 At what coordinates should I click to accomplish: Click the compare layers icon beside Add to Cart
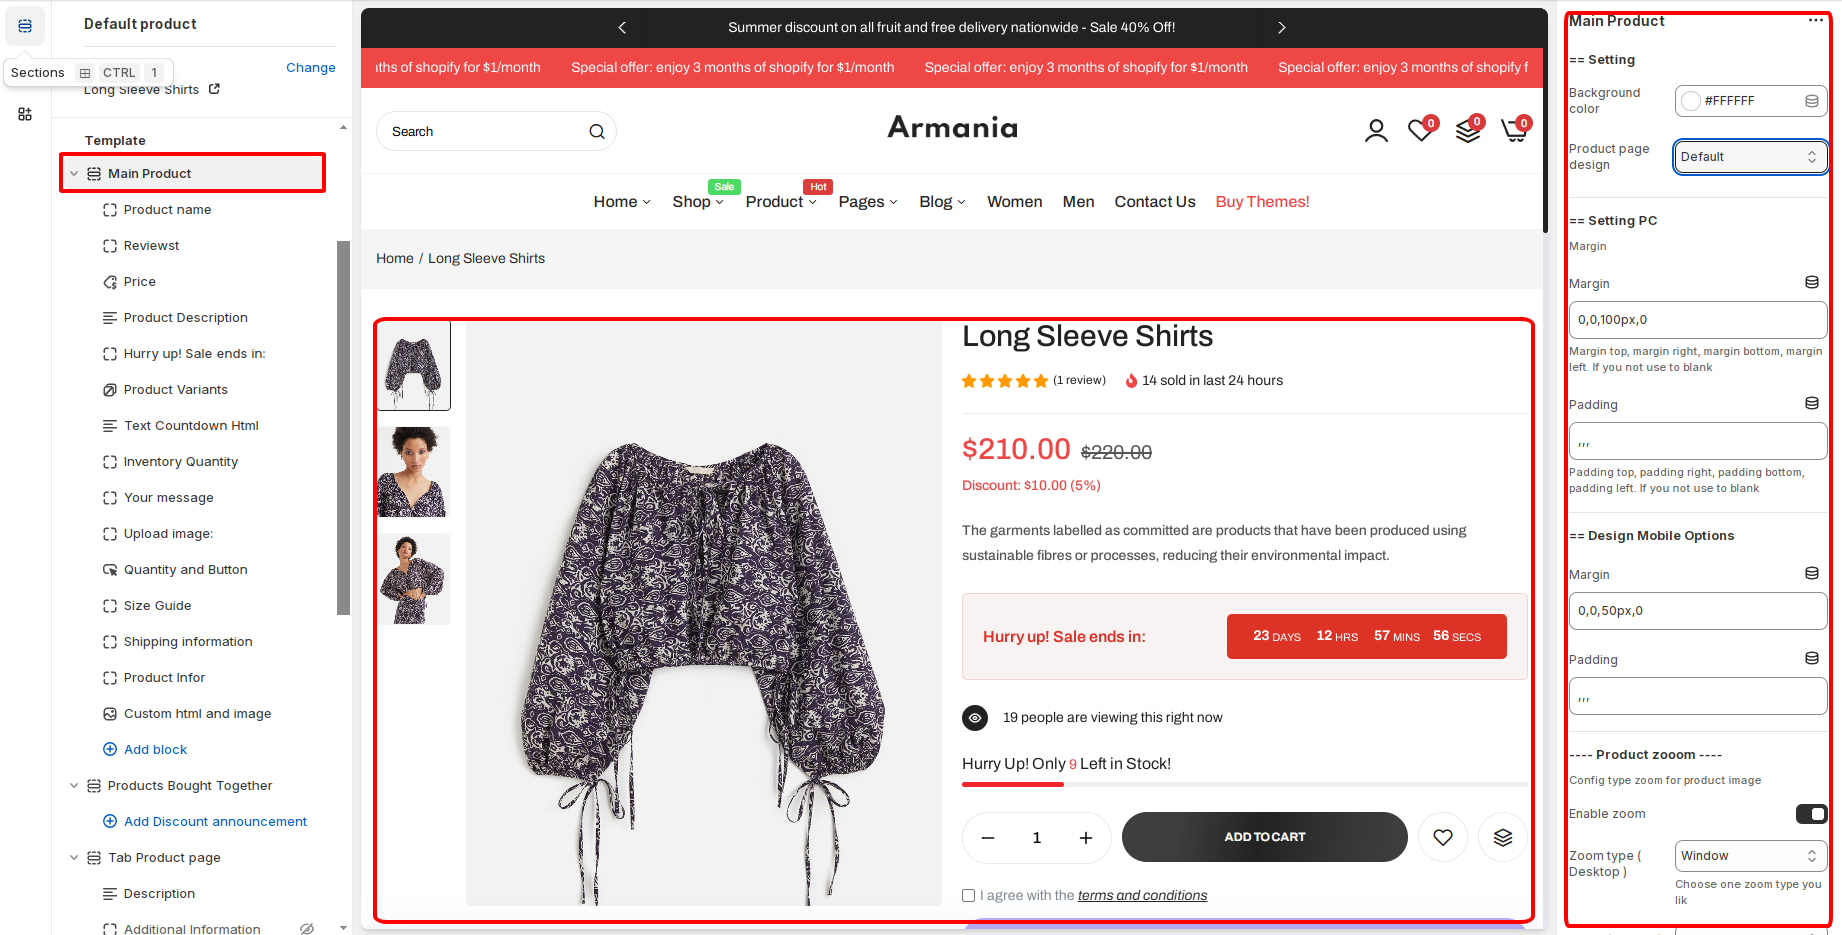1502,837
